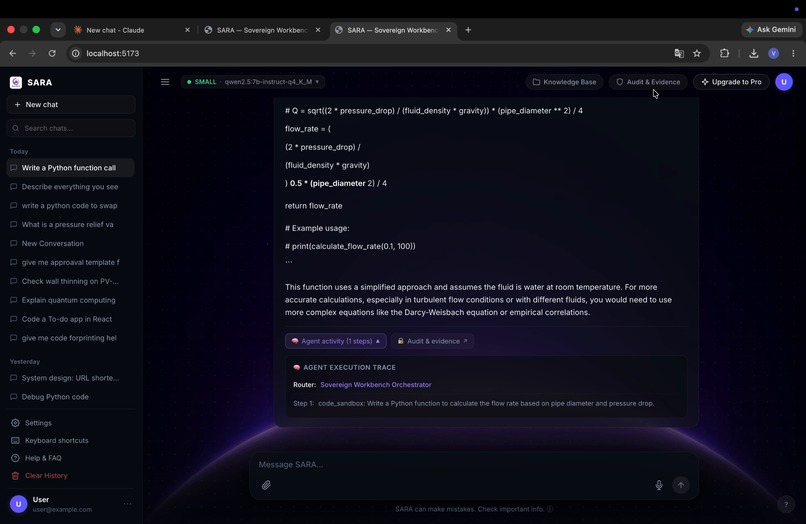806x524 pixels.
Task: Click the microphone icon
Action: [659, 485]
